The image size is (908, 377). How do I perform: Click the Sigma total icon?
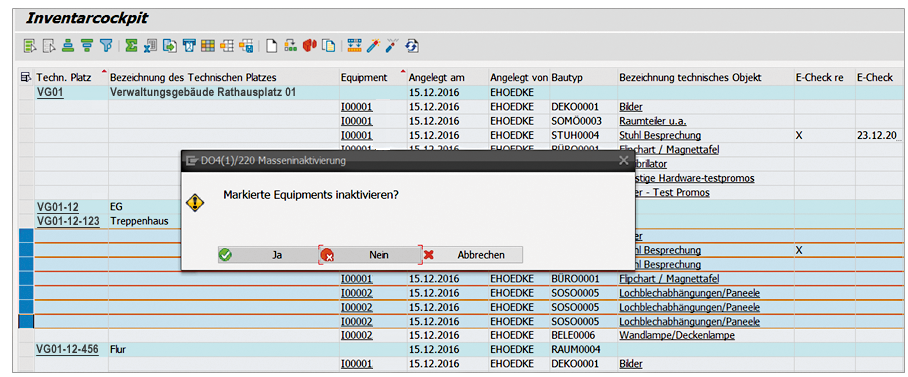coord(131,46)
